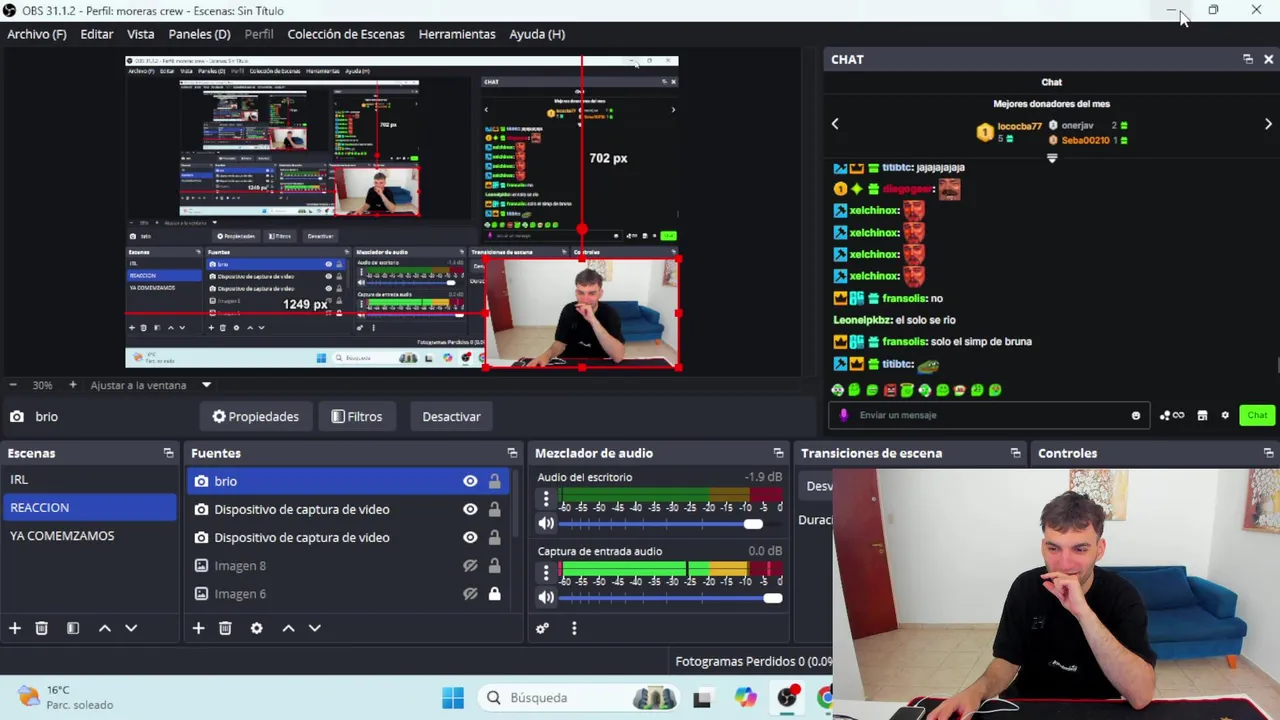
Task: Open Filtros for brio source
Action: (x=357, y=416)
